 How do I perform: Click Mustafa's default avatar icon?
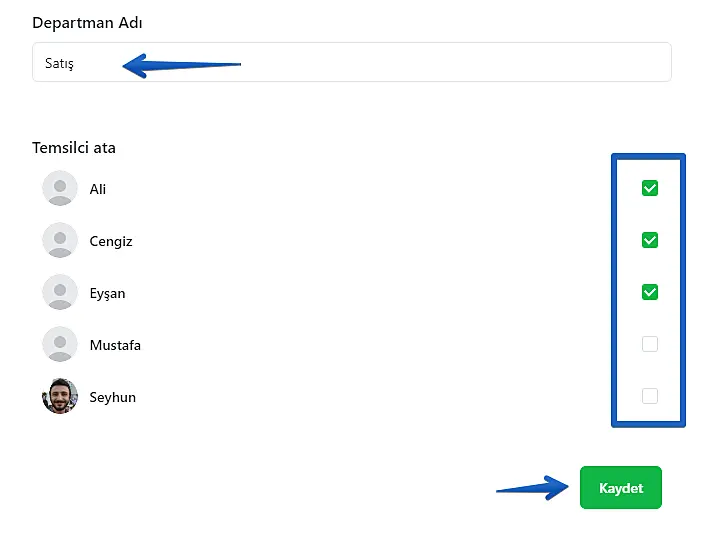(x=60, y=344)
